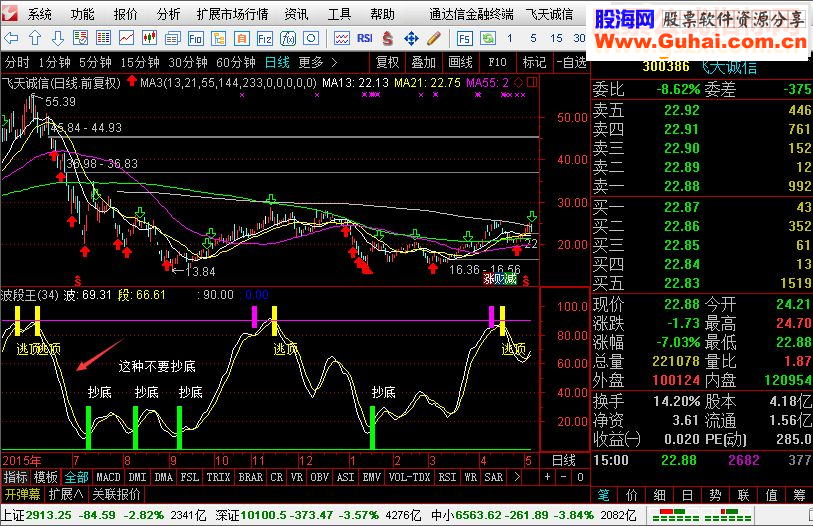Select the TRIX indicator tab
Image resolution: width=813 pixels, height=526 pixels.
(218, 477)
